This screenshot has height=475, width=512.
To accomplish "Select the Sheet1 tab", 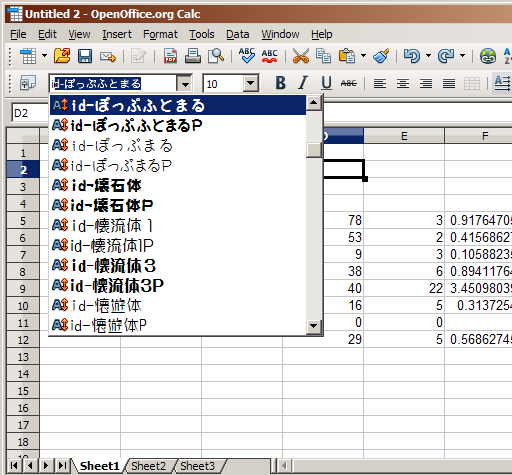I will (x=99, y=466).
